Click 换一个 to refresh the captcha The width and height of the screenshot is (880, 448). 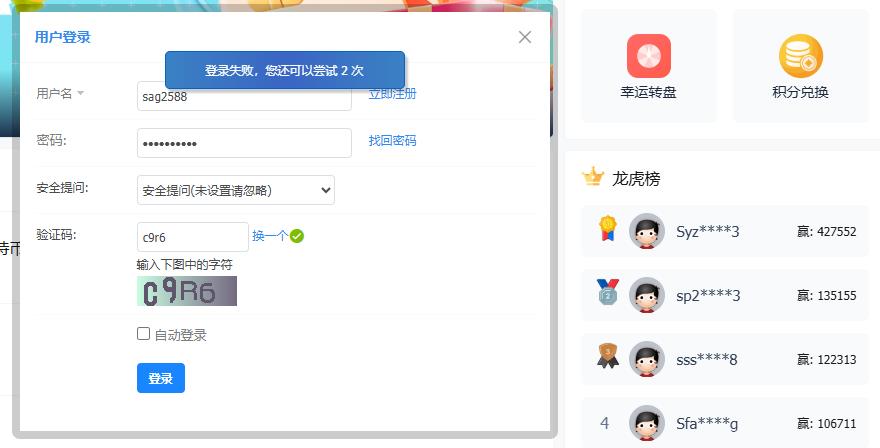269,236
